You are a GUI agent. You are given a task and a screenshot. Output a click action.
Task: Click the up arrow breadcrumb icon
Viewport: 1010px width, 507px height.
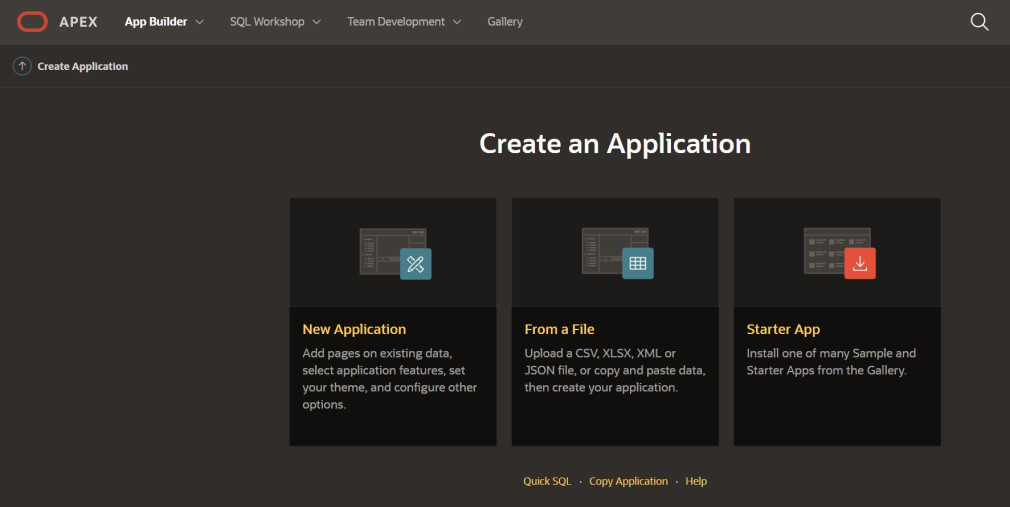(22, 66)
